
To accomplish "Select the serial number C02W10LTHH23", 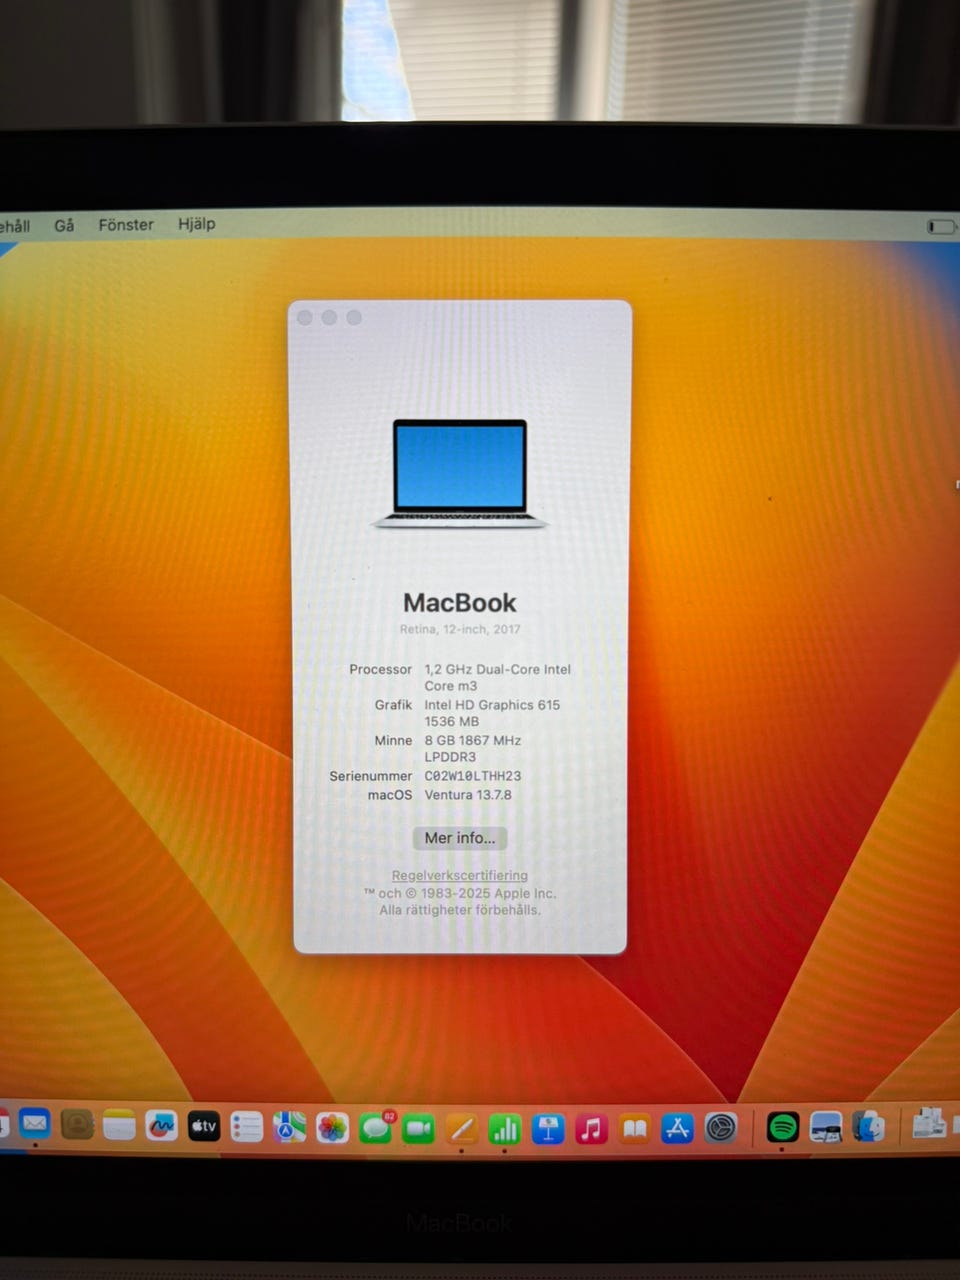I will (473, 776).
